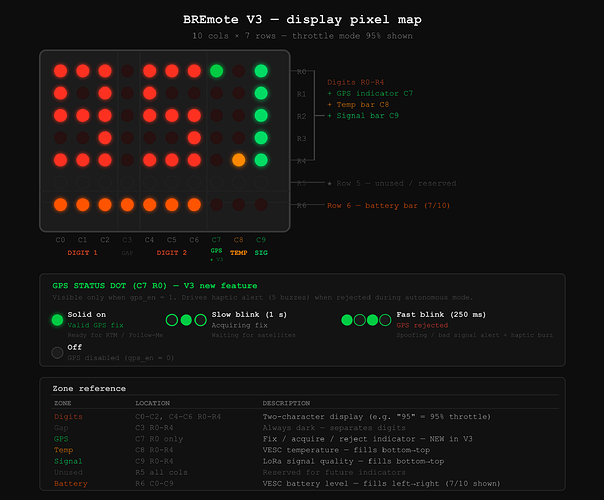
Task: Click the '+ Temp bar C8' annotation
Action: click(358, 104)
